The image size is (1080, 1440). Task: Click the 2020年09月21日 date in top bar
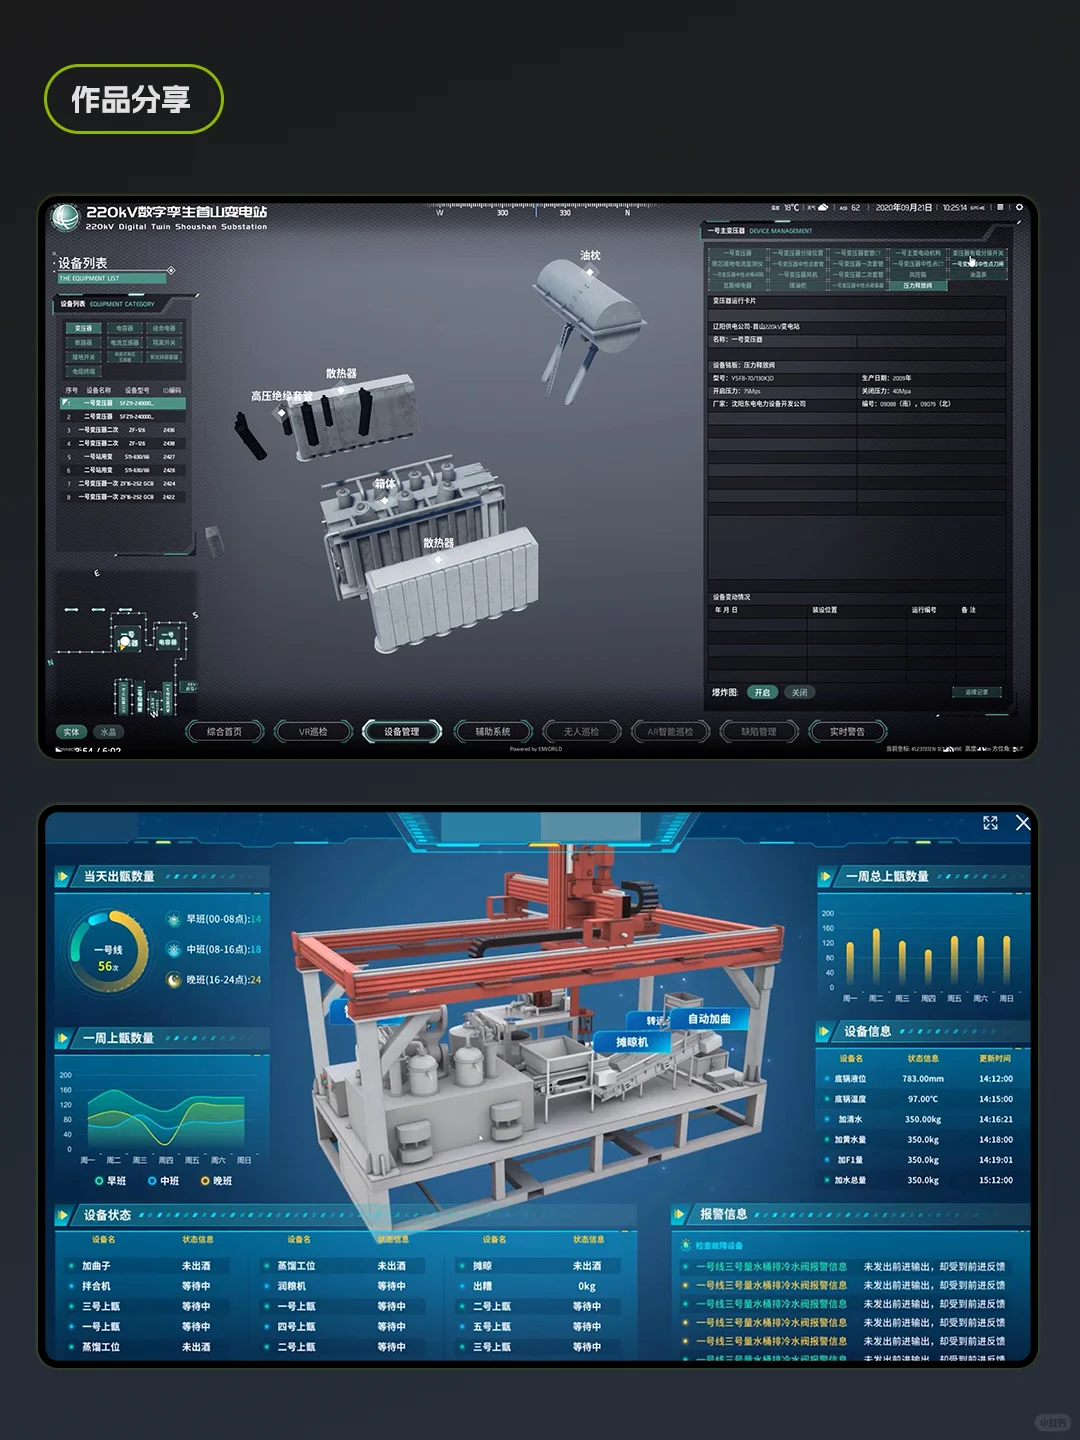(x=903, y=208)
